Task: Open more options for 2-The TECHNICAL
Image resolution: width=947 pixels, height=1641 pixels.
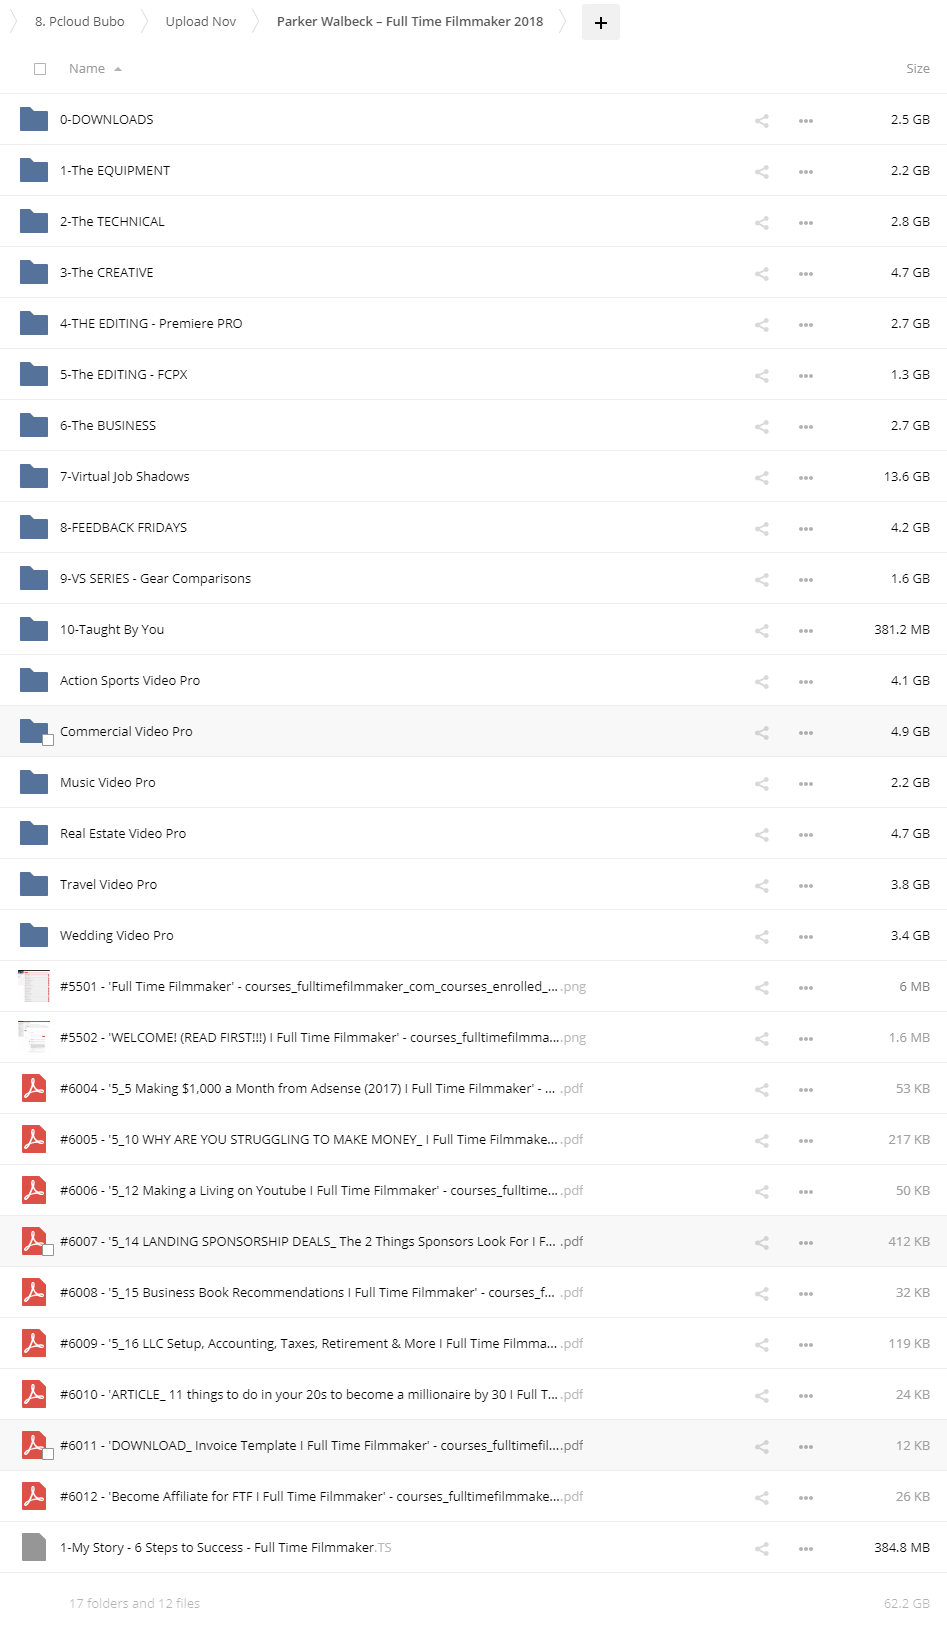Action: click(x=806, y=223)
